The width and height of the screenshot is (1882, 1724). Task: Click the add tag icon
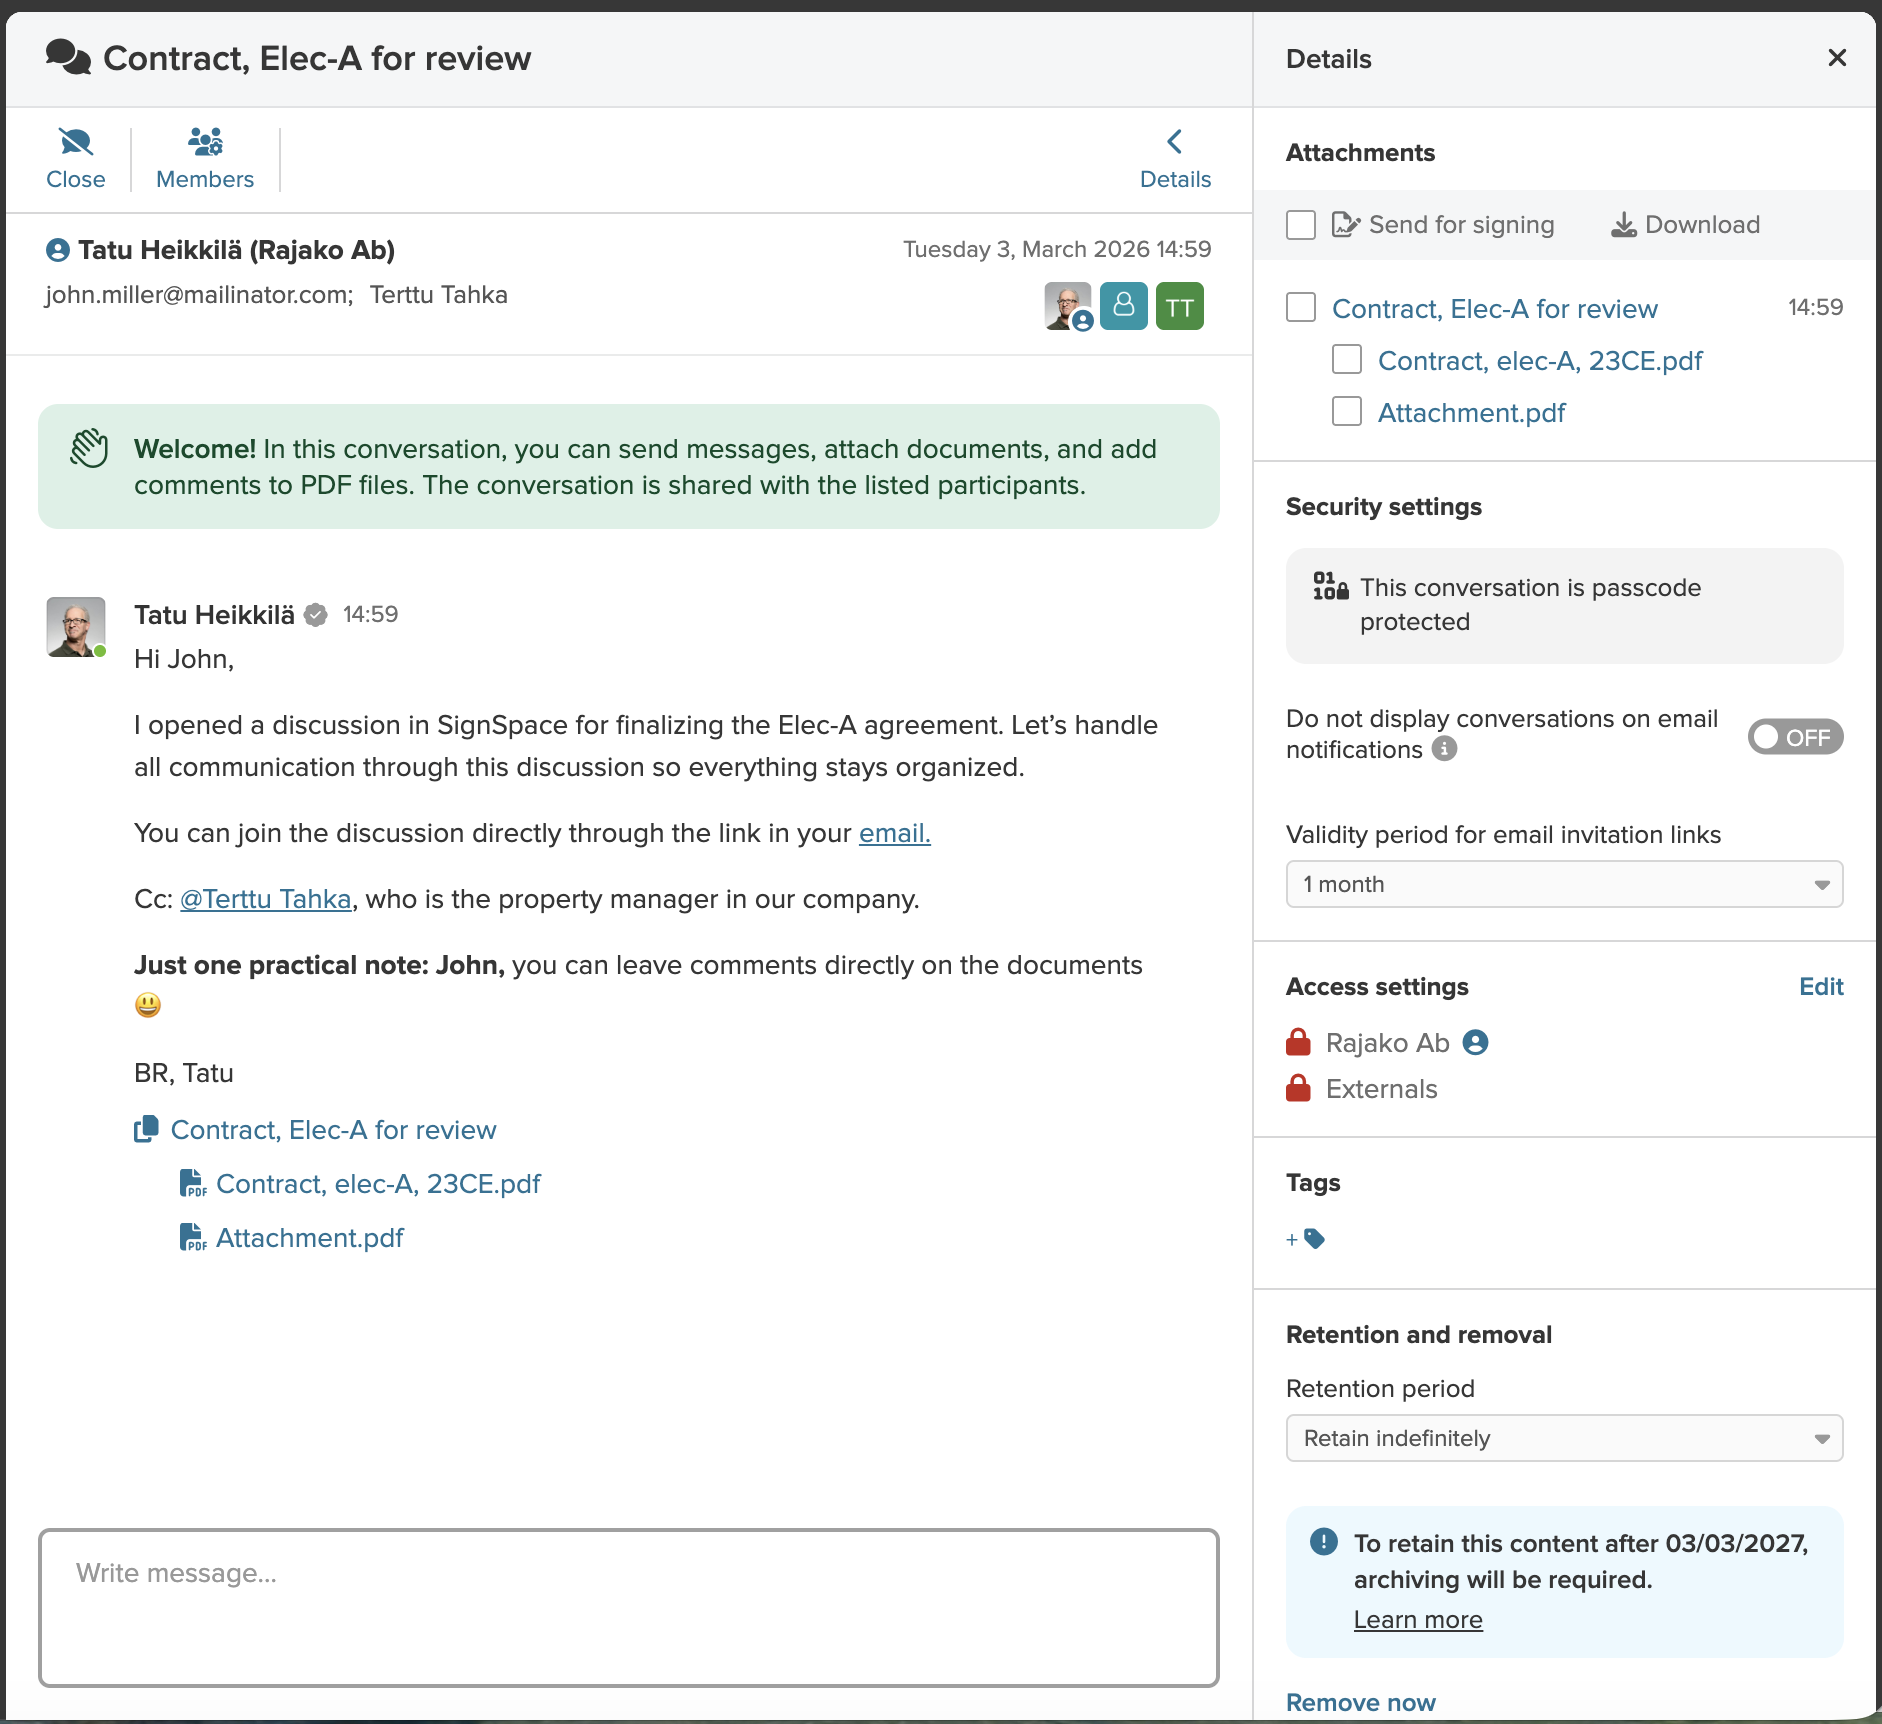(1306, 1239)
